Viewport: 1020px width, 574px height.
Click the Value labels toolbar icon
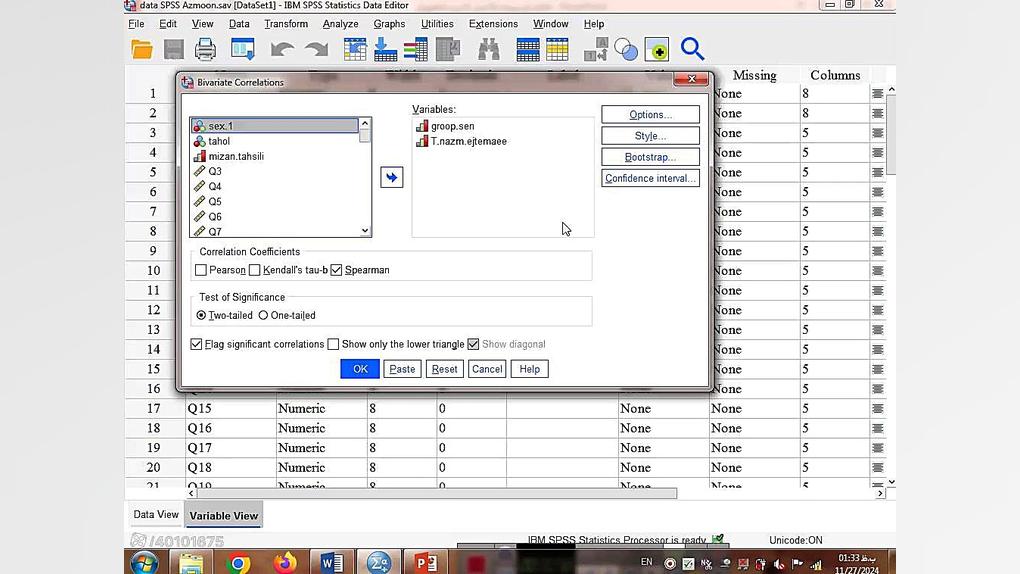[x=656, y=49]
